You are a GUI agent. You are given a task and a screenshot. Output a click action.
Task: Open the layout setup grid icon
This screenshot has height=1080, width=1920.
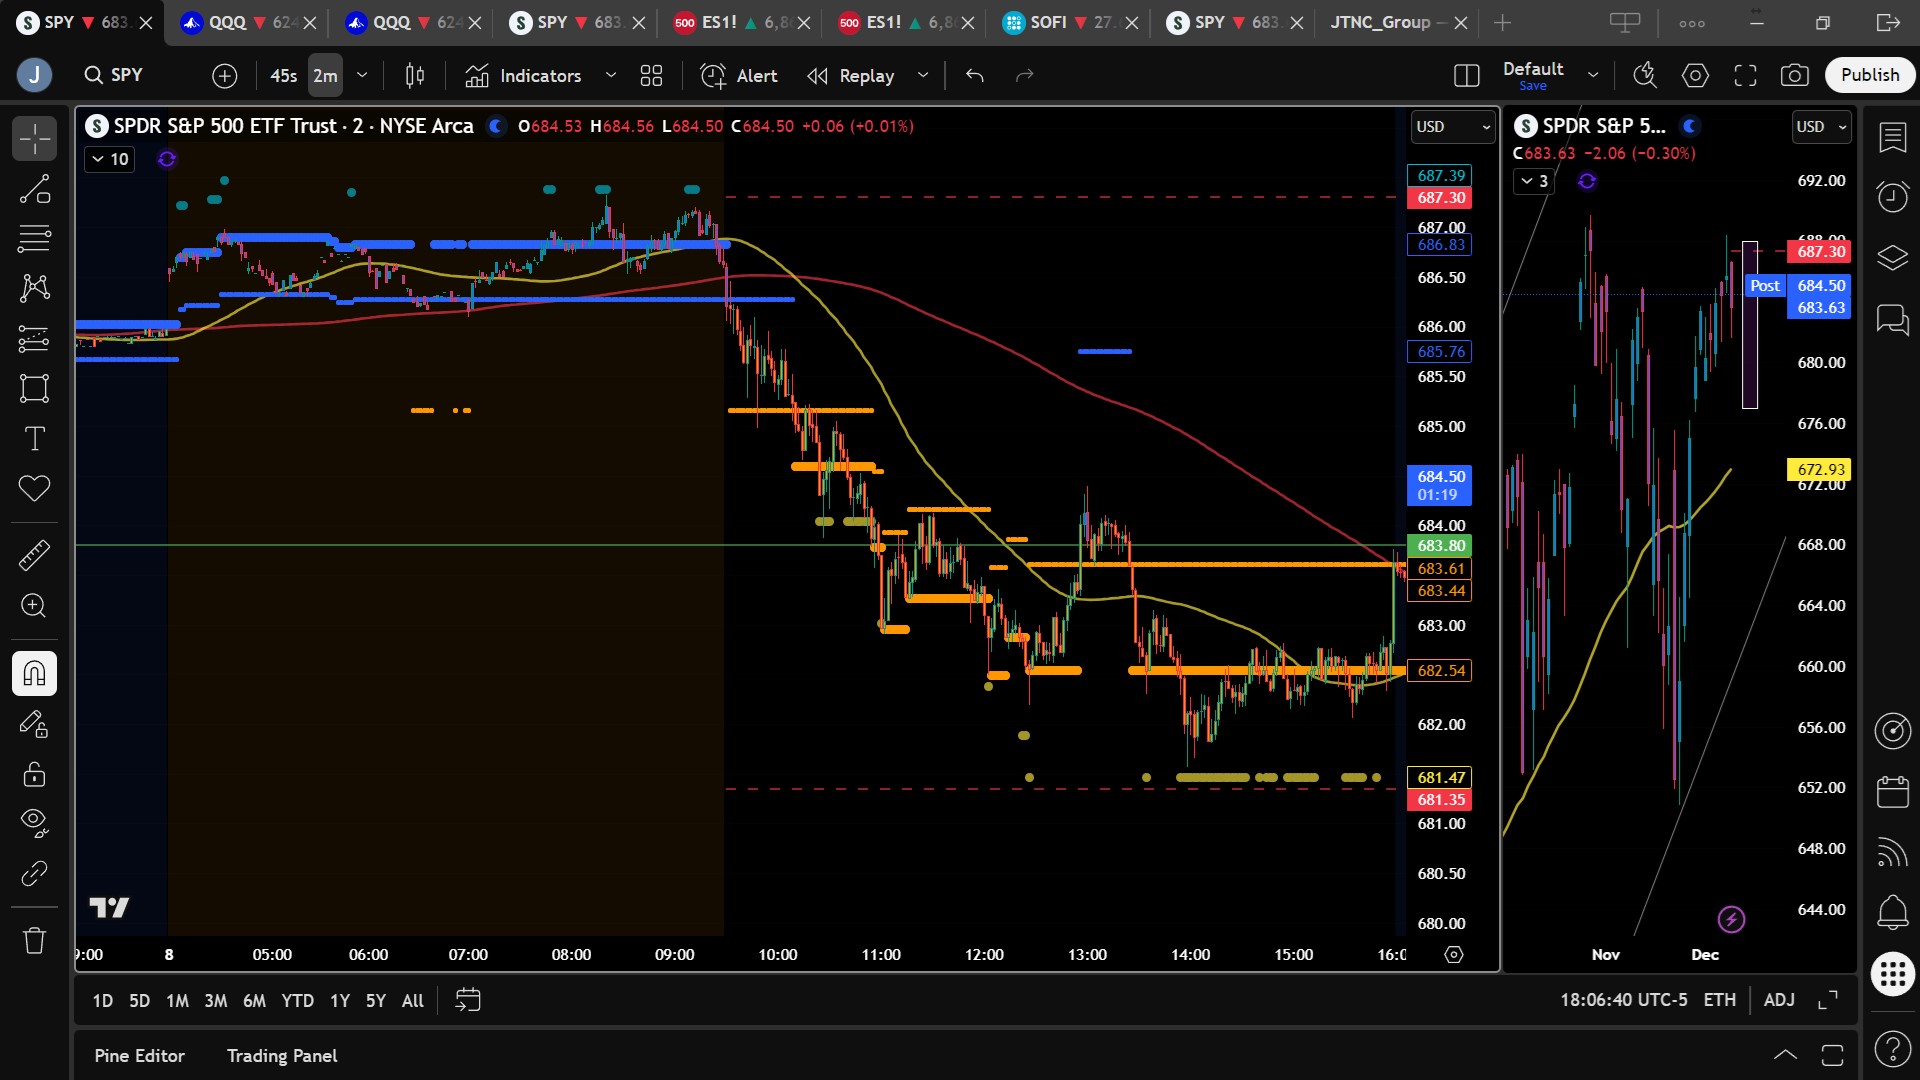point(651,75)
